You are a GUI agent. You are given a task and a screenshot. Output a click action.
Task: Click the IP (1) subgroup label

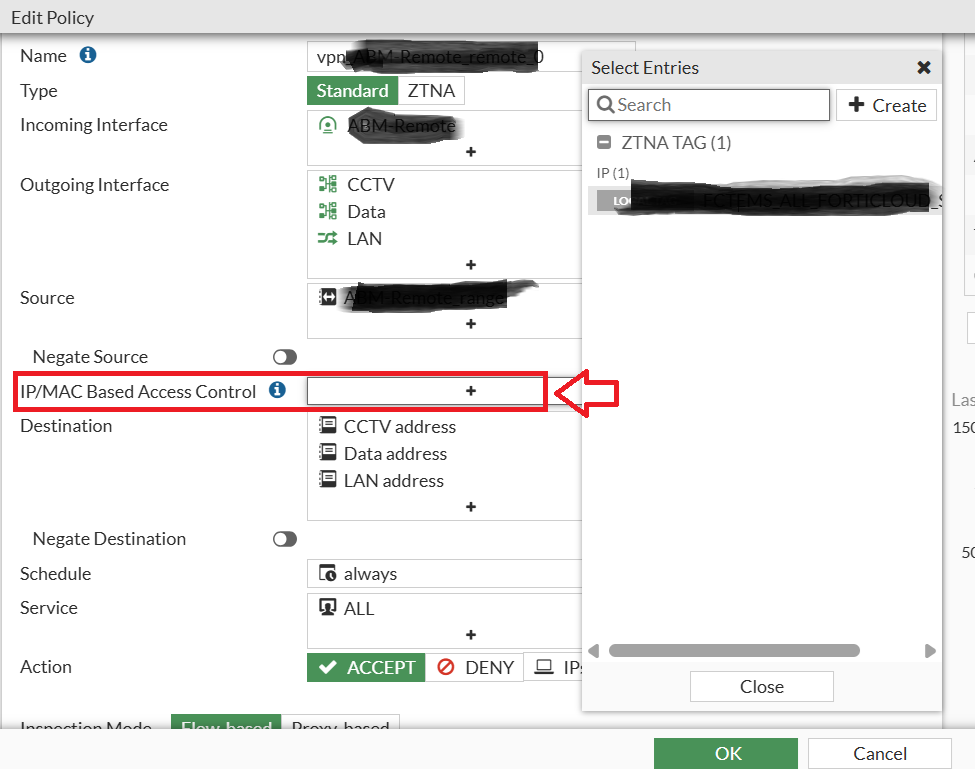pyautogui.click(x=612, y=173)
